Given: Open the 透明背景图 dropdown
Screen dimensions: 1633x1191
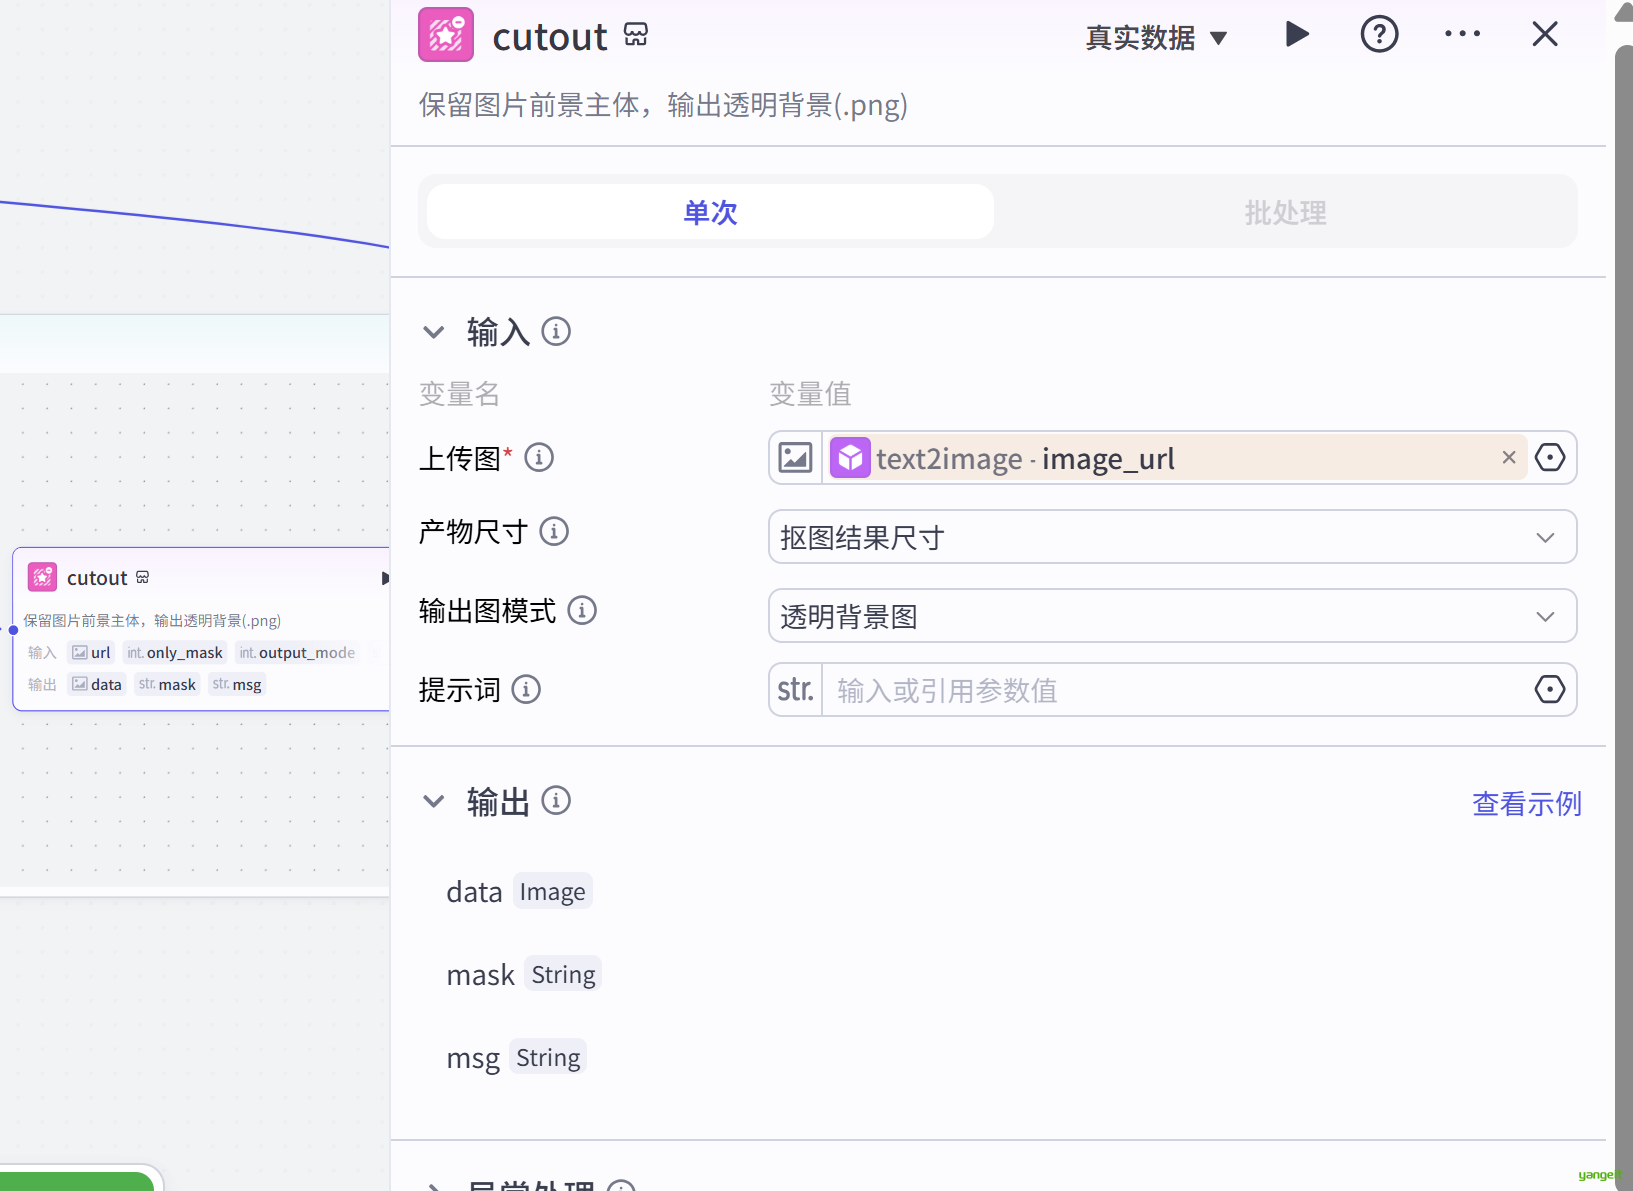Looking at the screenshot, I should click(x=1172, y=616).
